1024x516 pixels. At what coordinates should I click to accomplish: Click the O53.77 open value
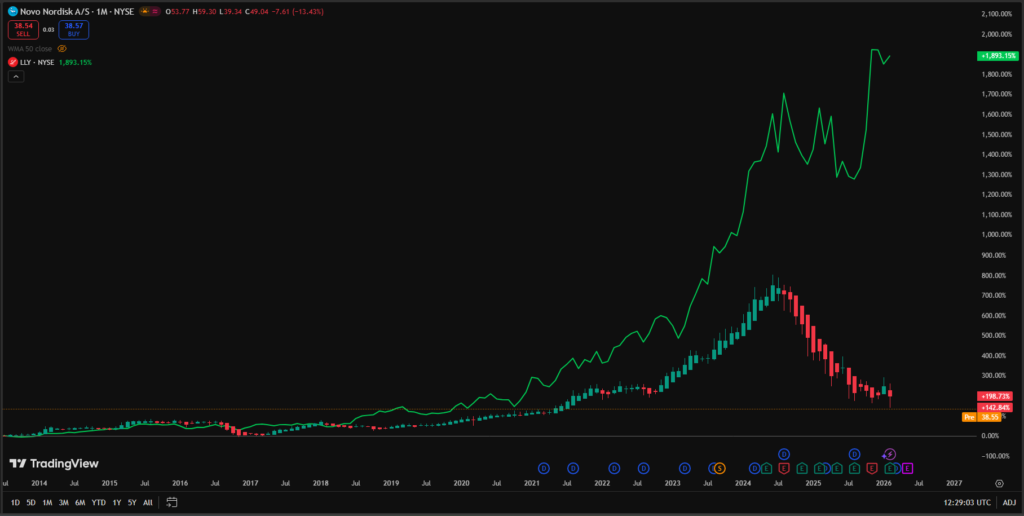(x=178, y=12)
